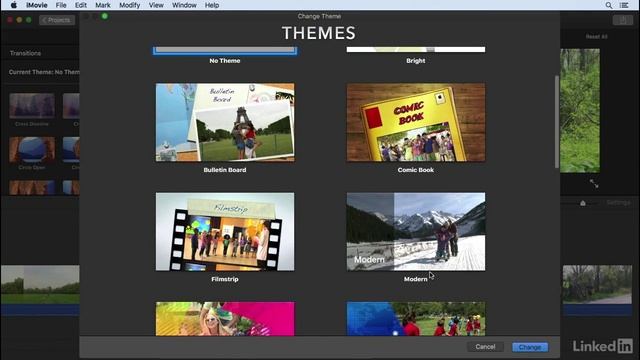Open the Edit menu
640x360 pixels.
[x=80, y=5]
